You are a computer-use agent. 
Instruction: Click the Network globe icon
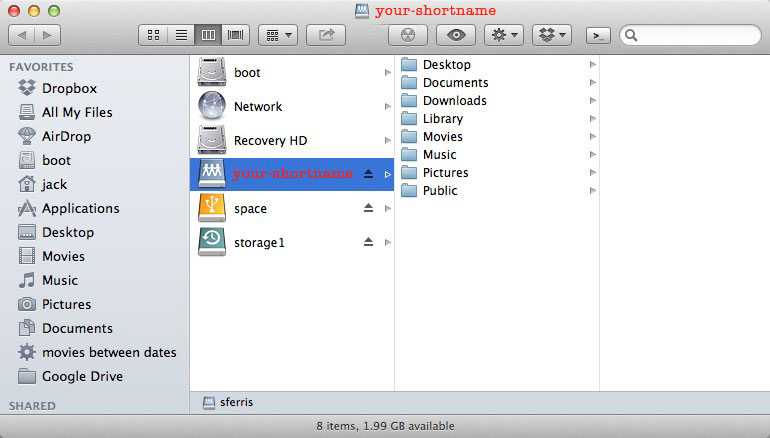click(x=212, y=106)
